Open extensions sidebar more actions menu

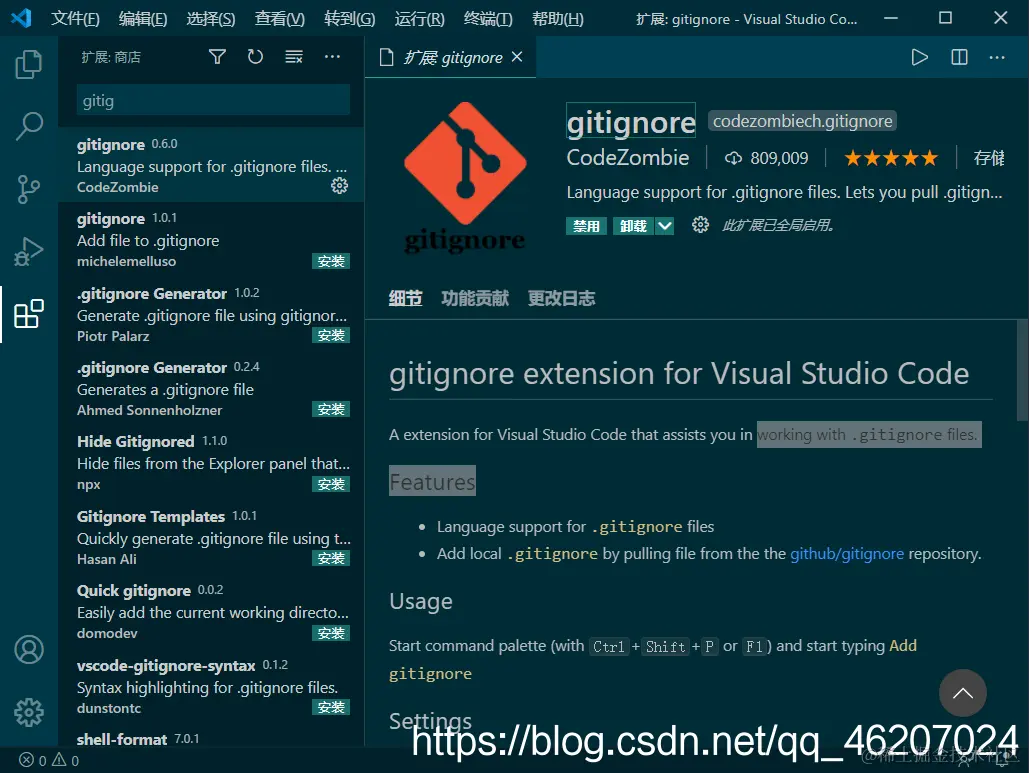[332, 57]
